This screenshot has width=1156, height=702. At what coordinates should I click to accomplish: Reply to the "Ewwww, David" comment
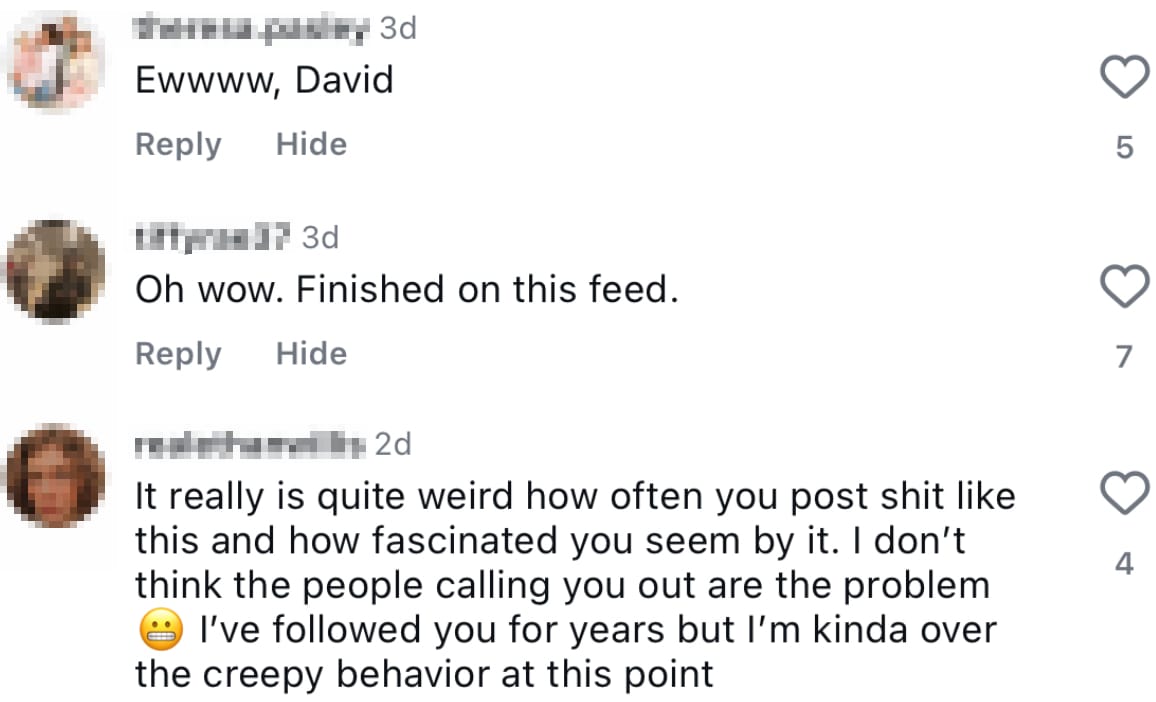177,144
